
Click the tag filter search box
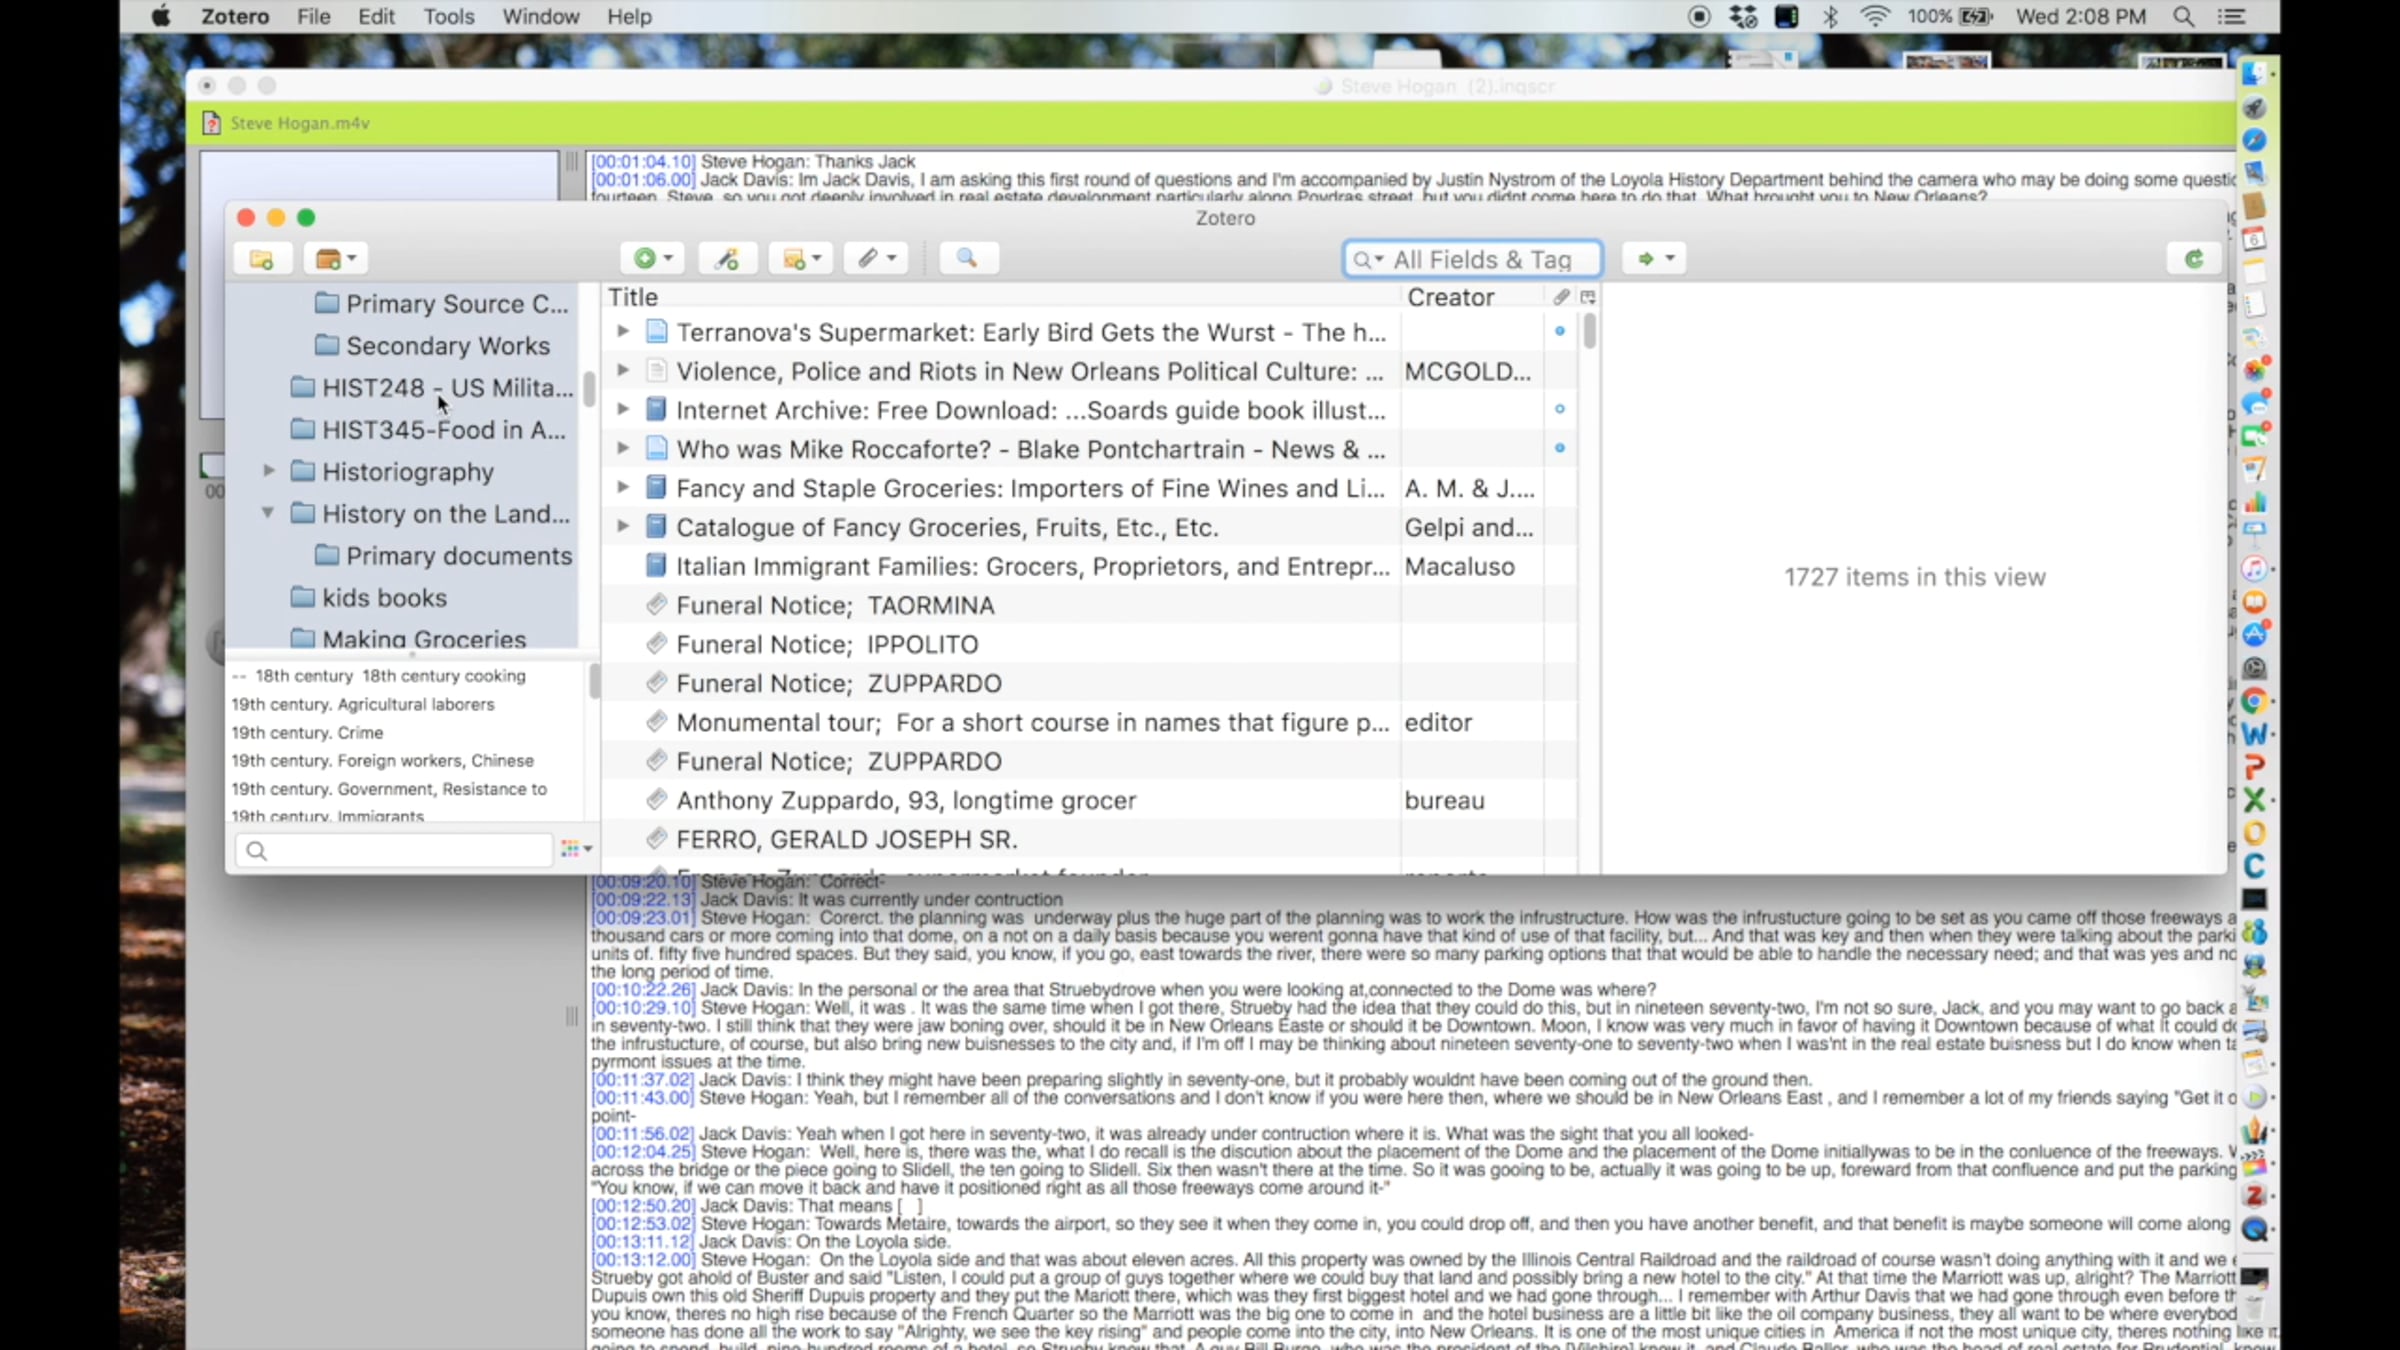[393, 850]
